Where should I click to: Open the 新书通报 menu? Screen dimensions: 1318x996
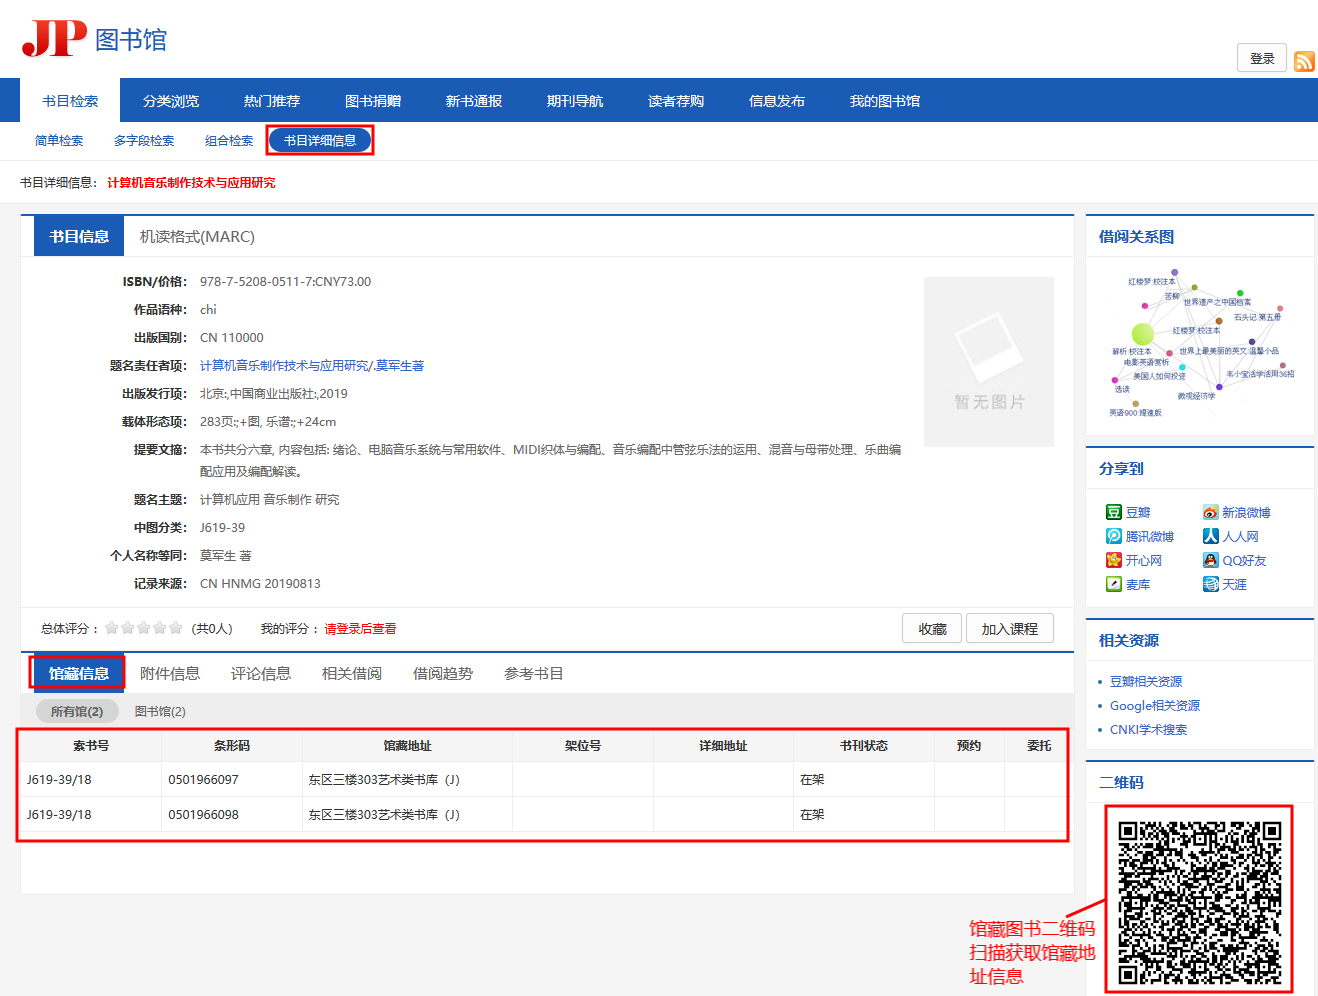[x=474, y=101]
